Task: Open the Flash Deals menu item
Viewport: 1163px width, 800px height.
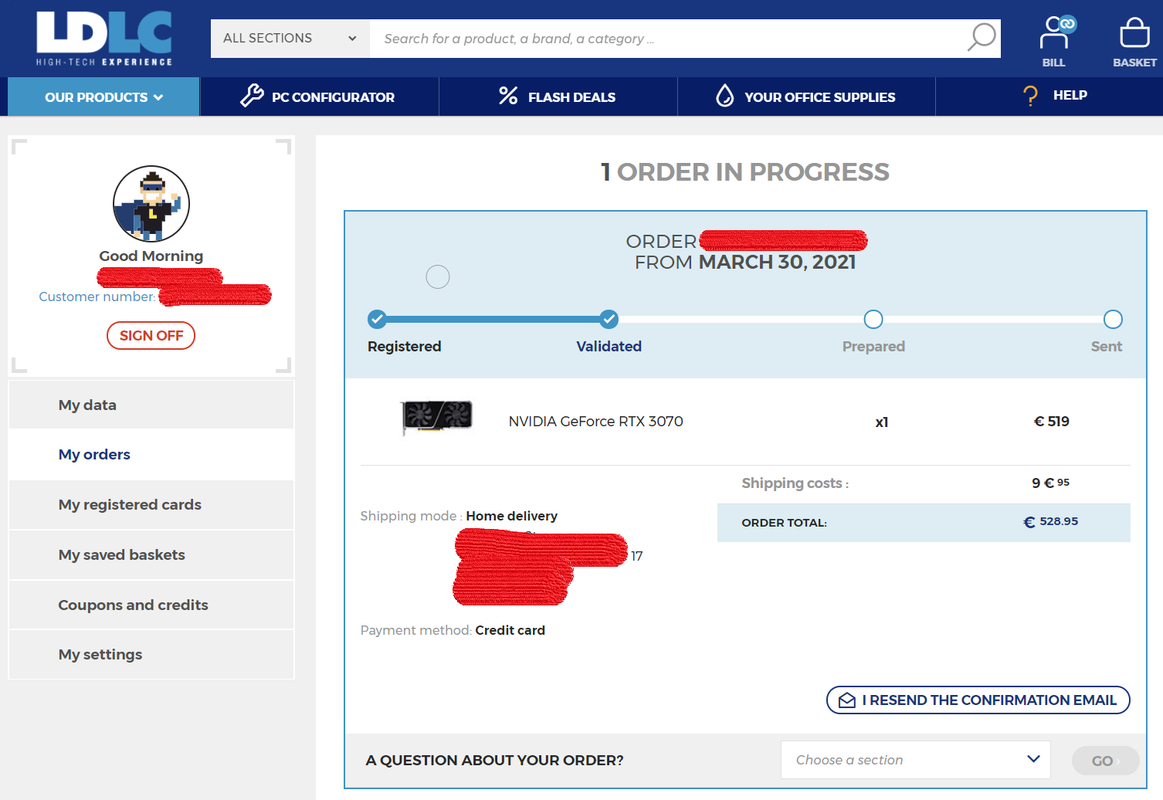Action: coord(558,97)
